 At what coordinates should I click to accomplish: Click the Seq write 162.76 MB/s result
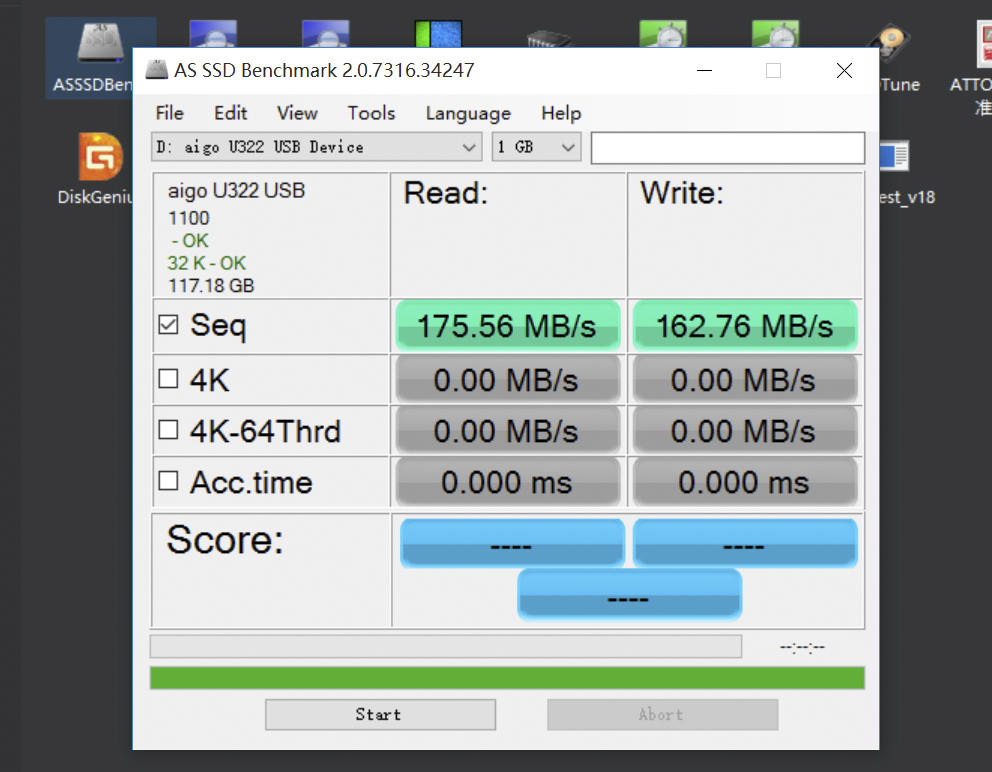click(x=745, y=326)
